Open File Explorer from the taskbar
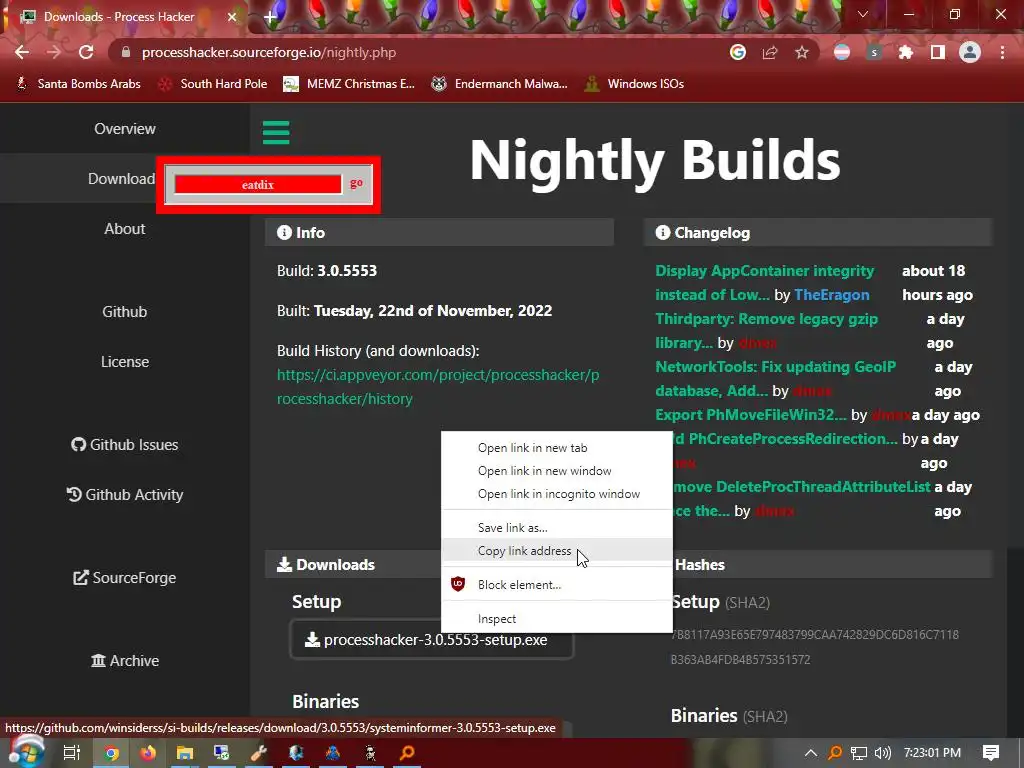The width and height of the screenshot is (1024, 768). [185, 753]
